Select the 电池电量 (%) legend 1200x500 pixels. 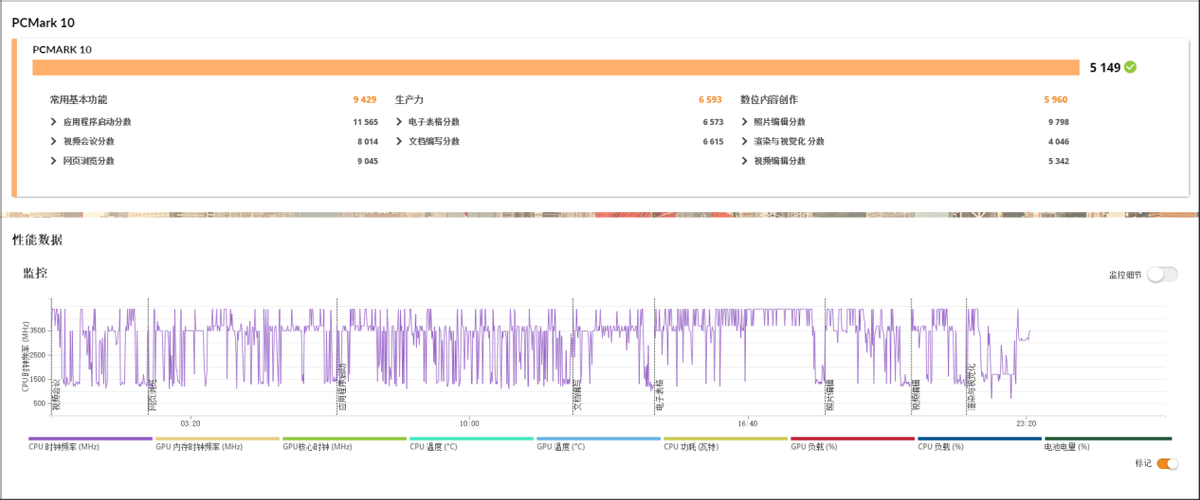pos(1107,443)
